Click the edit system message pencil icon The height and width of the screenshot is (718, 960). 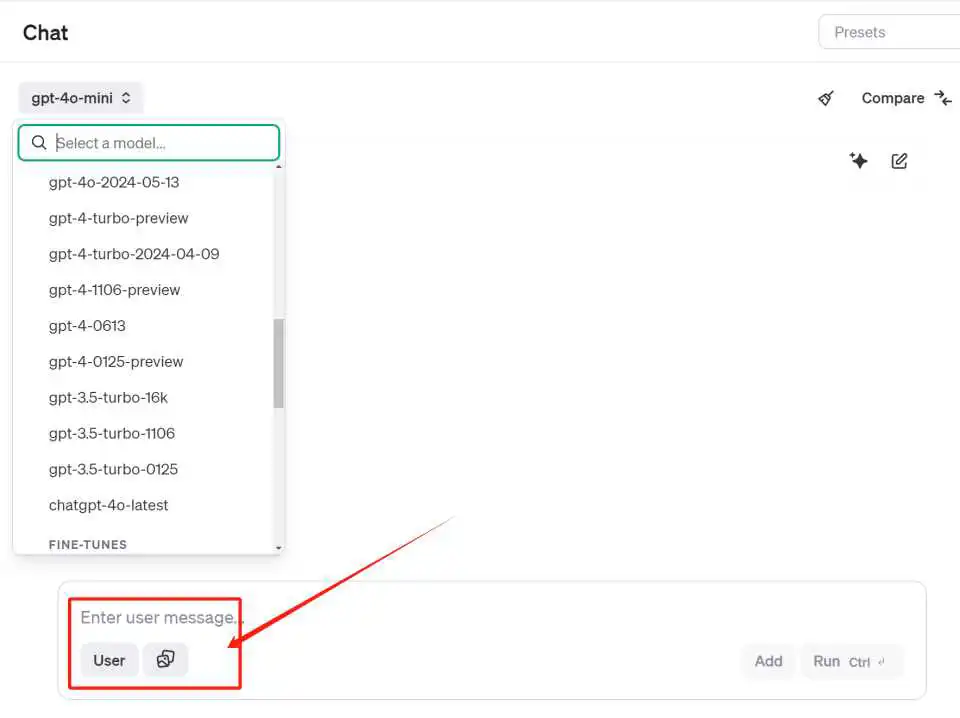click(x=899, y=161)
